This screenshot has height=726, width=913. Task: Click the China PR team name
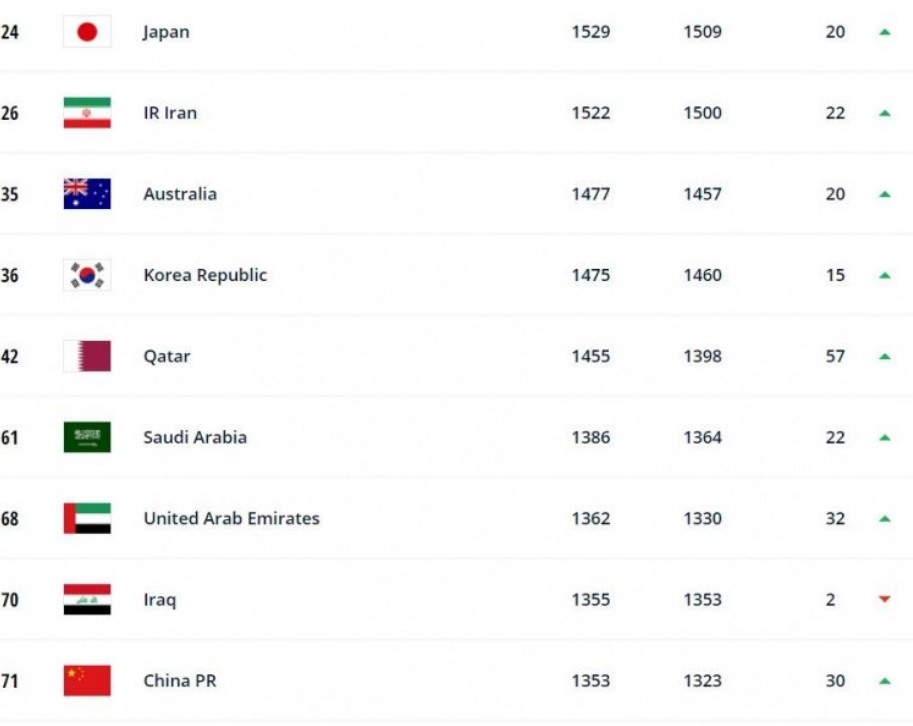[x=180, y=681]
